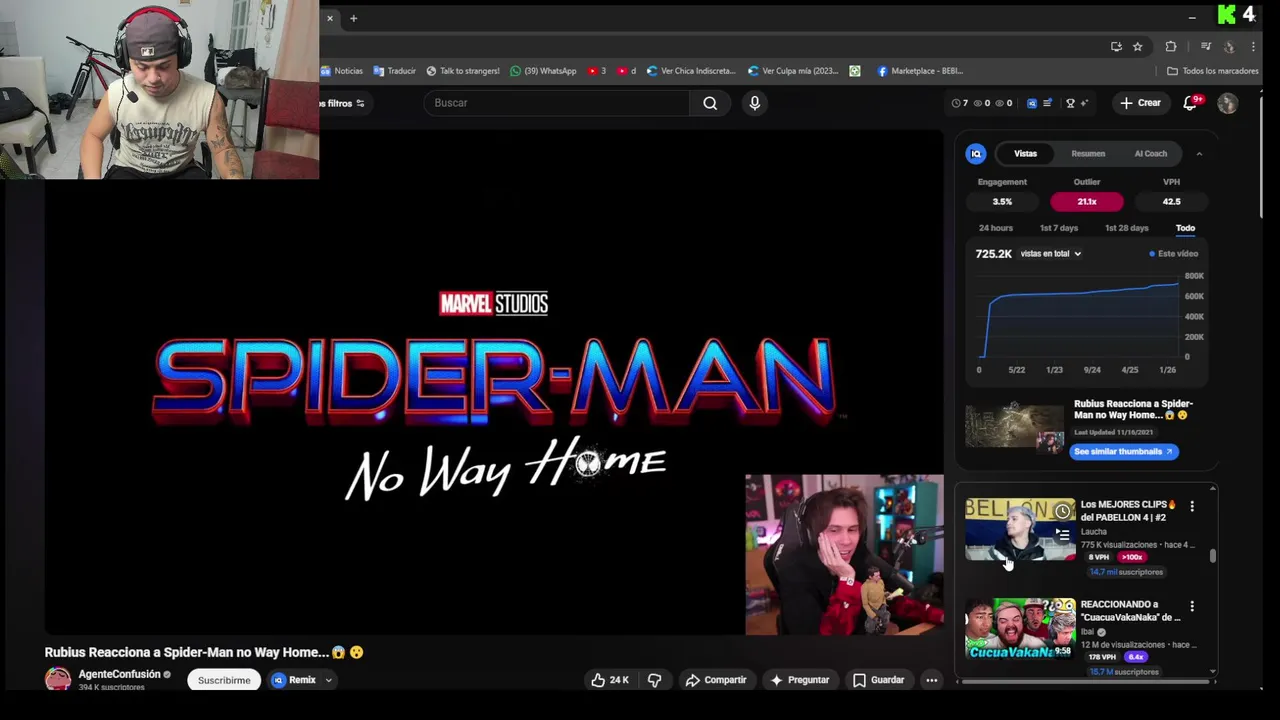Screen dimensions: 1280x720
Task: Click the Buscar search field
Action: coord(558,103)
